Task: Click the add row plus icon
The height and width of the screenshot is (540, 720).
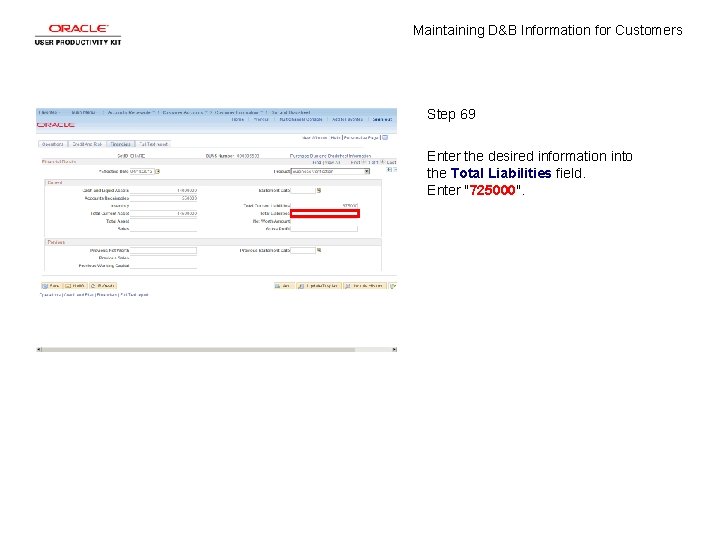Action: (389, 170)
